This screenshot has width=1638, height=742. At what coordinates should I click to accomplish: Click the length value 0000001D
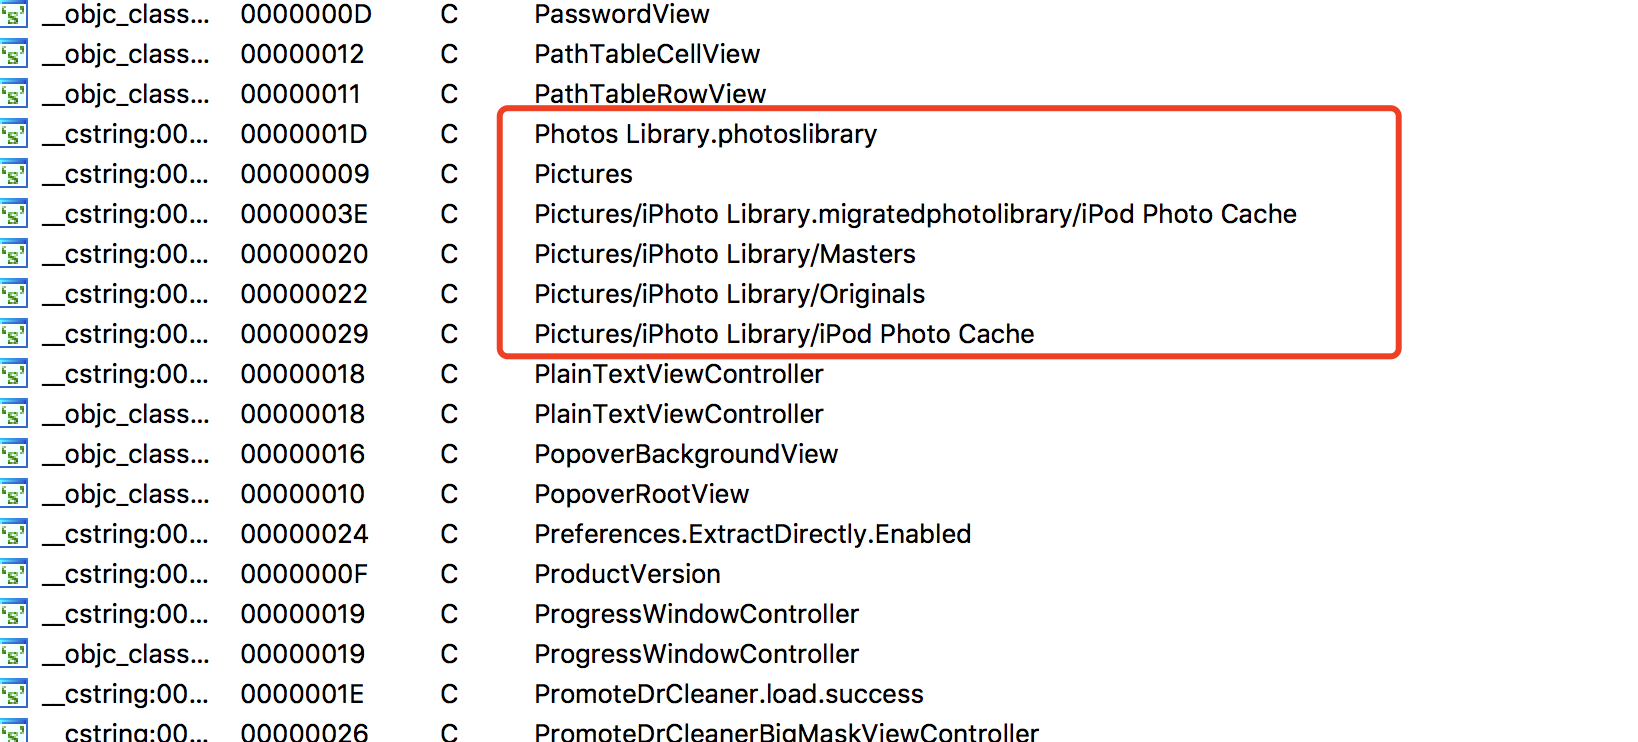(303, 134)
